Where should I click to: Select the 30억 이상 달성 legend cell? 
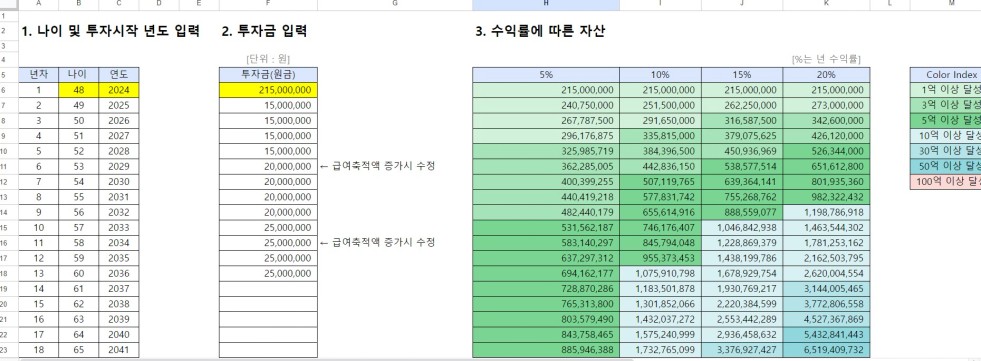click(945, 151)
